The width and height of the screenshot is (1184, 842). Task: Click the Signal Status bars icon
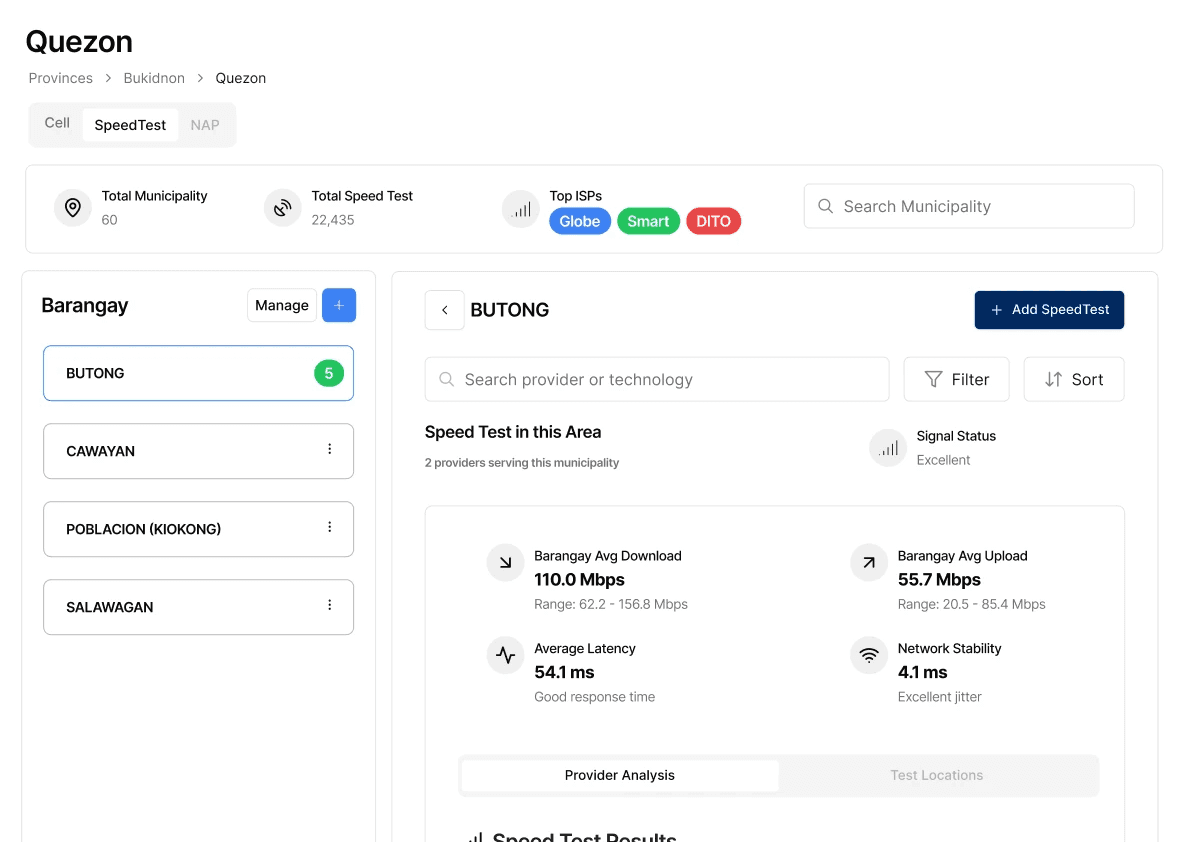888,448
